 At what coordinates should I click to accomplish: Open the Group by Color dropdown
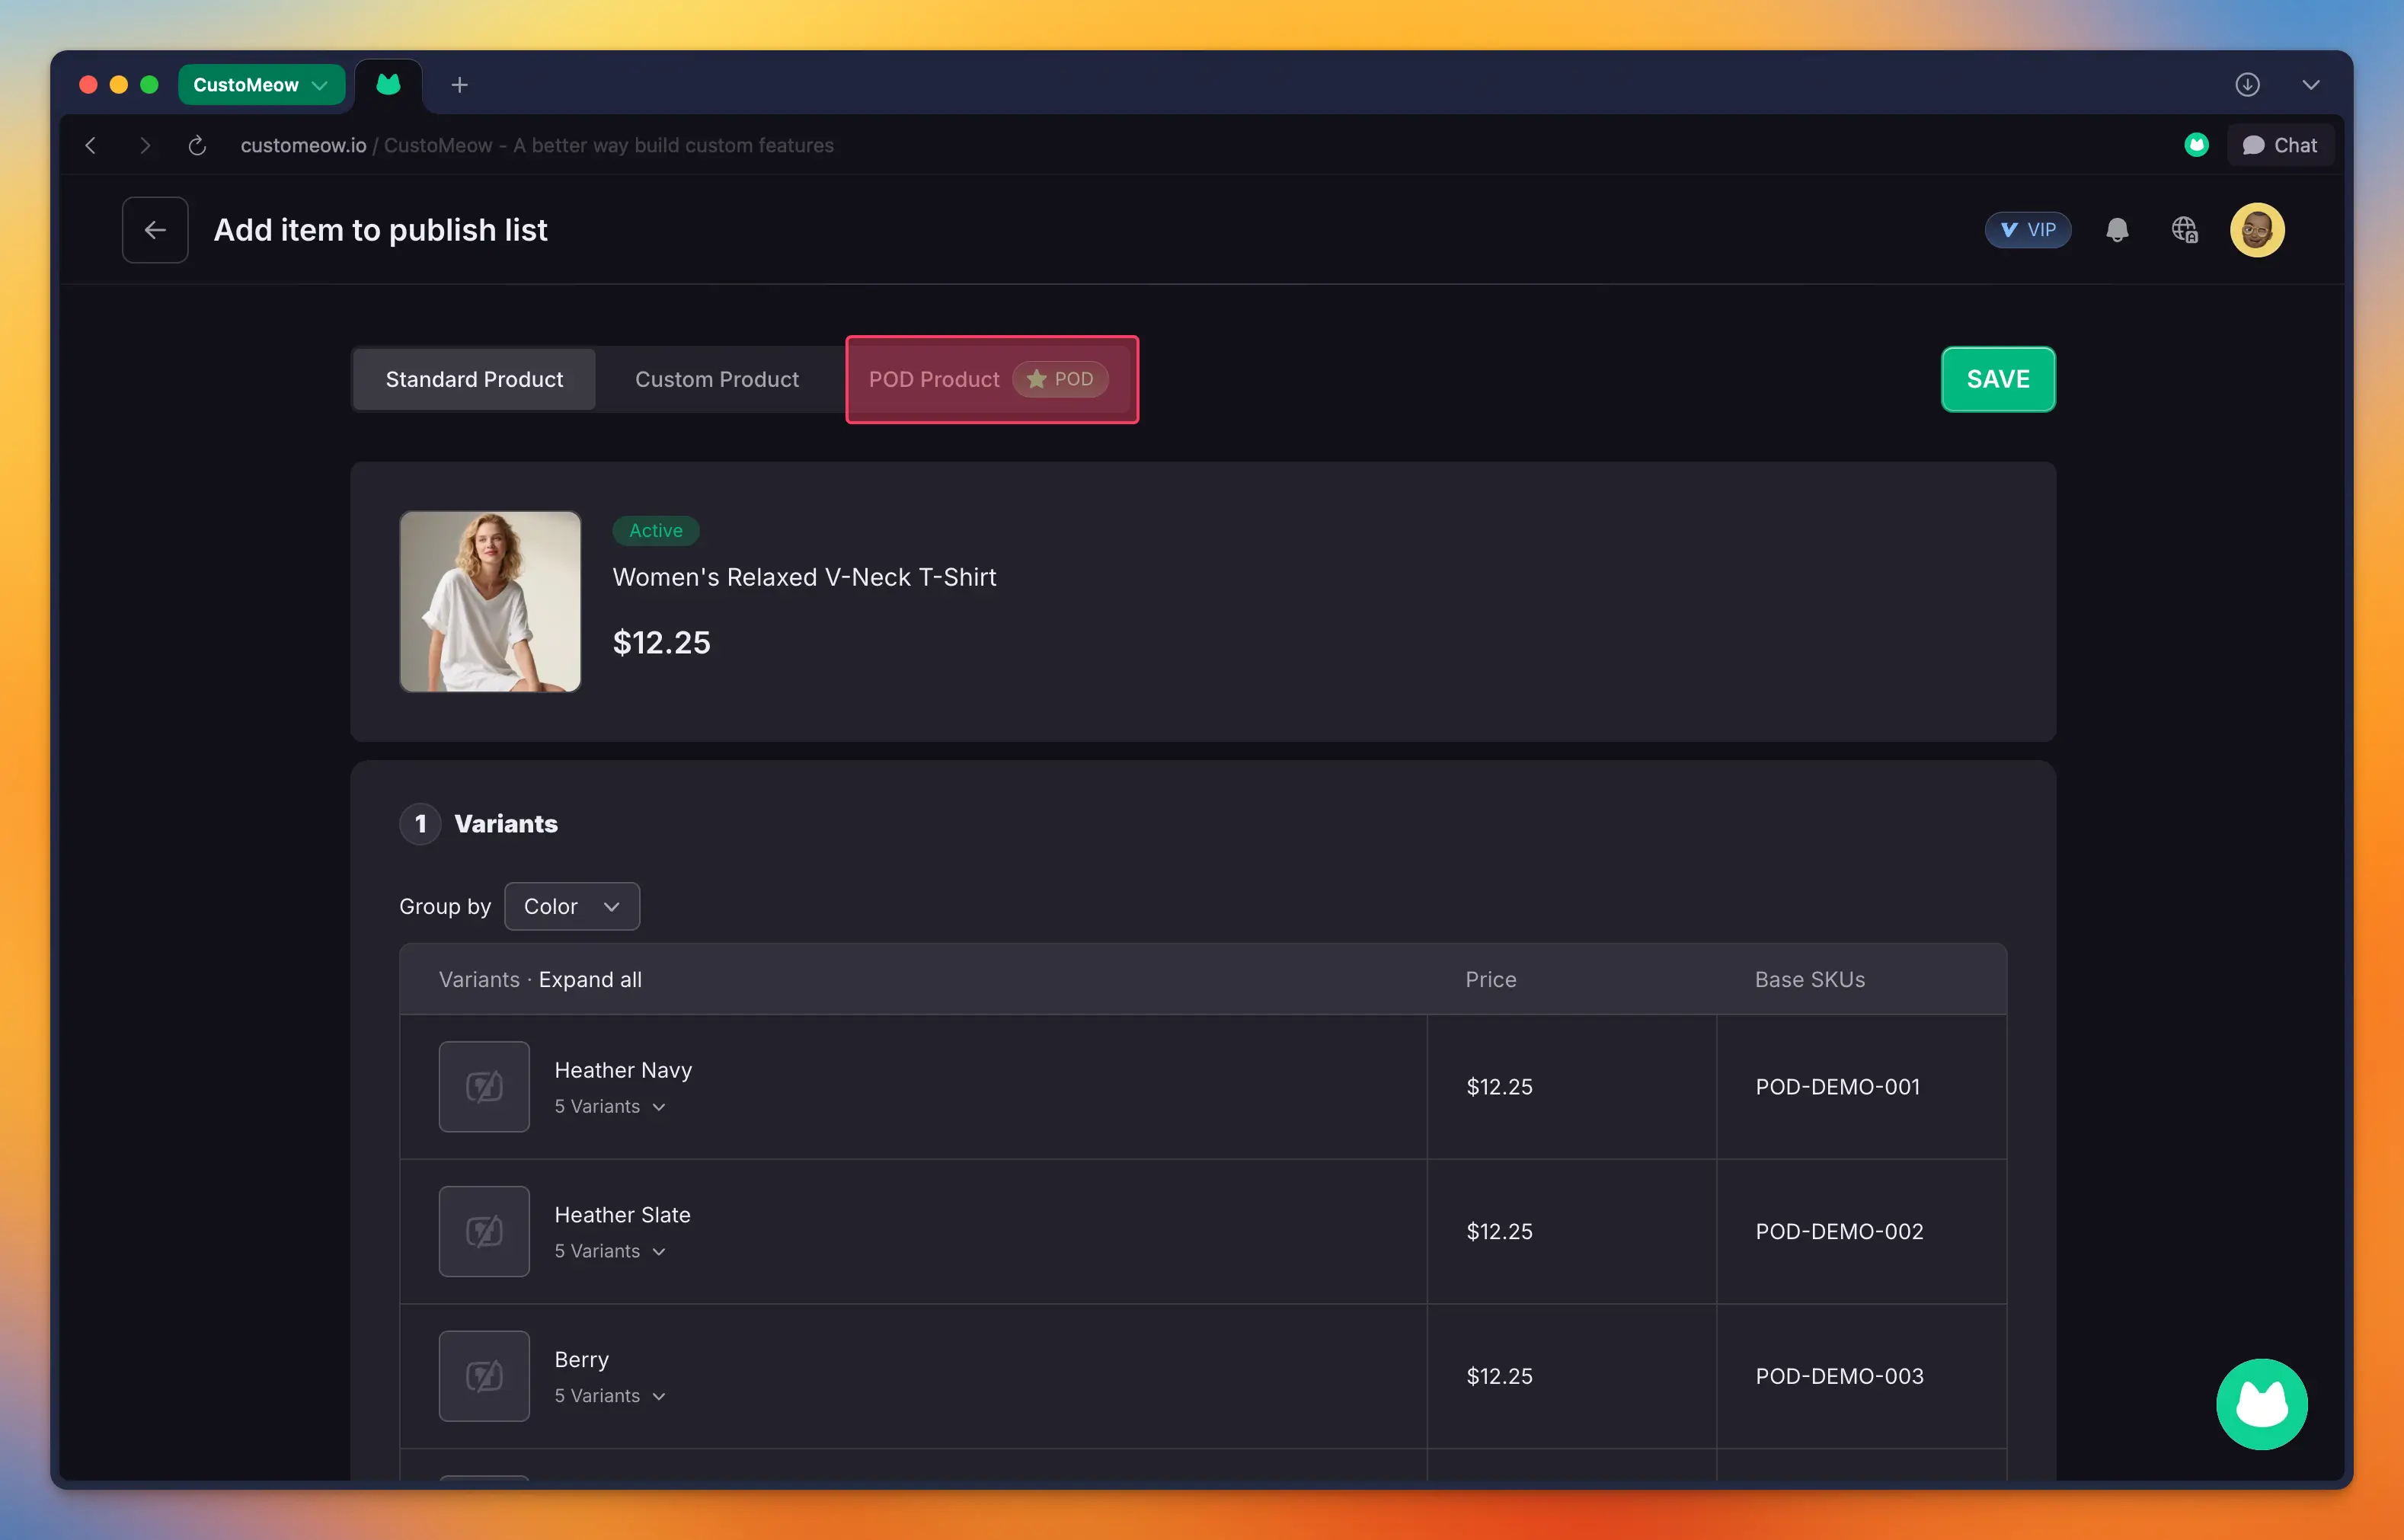coord(572,907)
